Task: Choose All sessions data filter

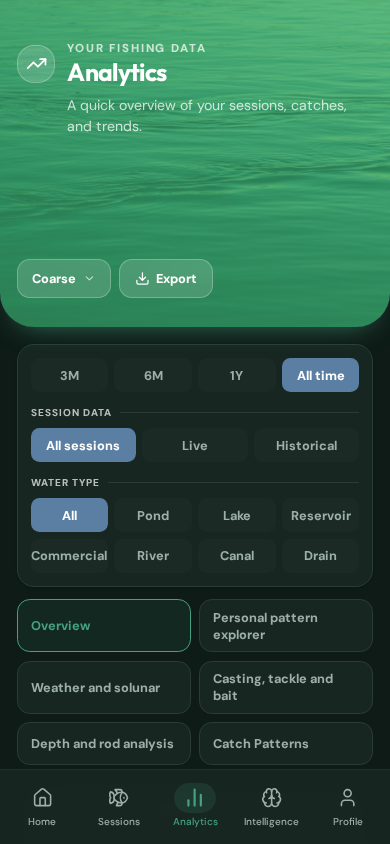Action: tap(83, 445)
